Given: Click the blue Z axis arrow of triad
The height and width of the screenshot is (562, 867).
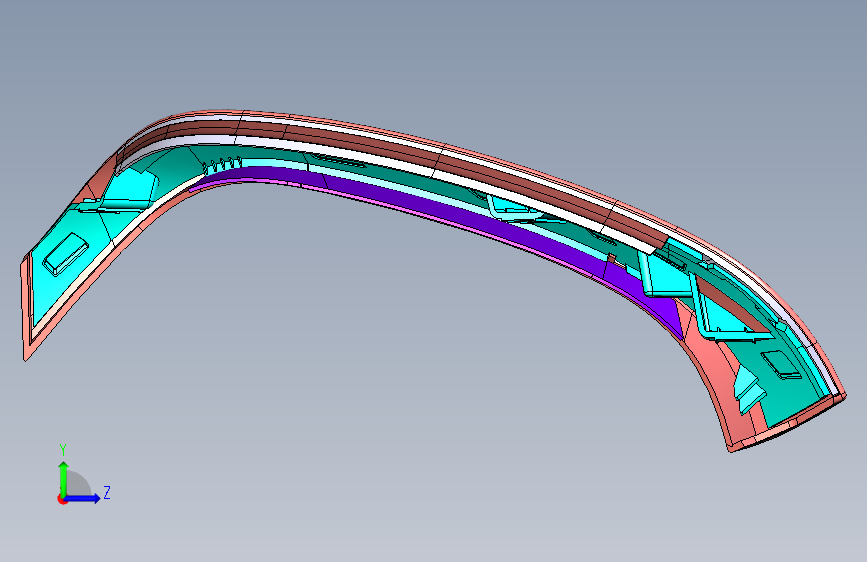Looking at the screenshot, I should (83, 498).
